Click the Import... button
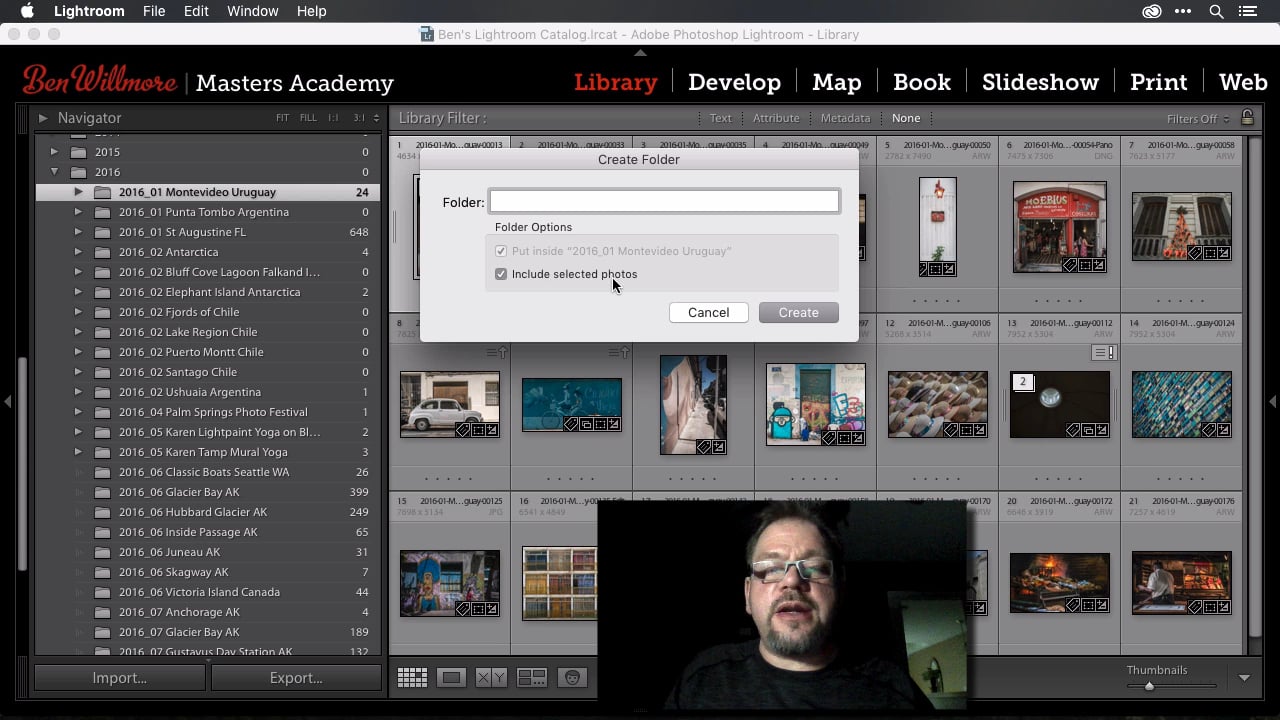Viewport: 1280px width, 720px height. click(120, 678)
